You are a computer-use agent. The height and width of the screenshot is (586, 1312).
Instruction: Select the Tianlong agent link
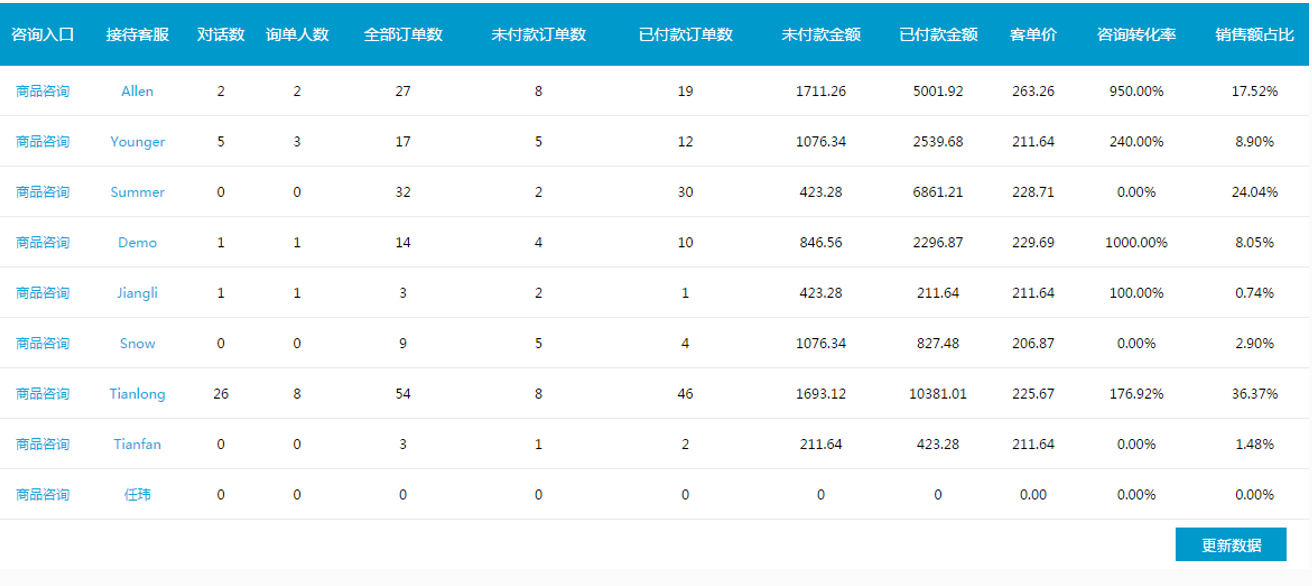click(137, 394)
